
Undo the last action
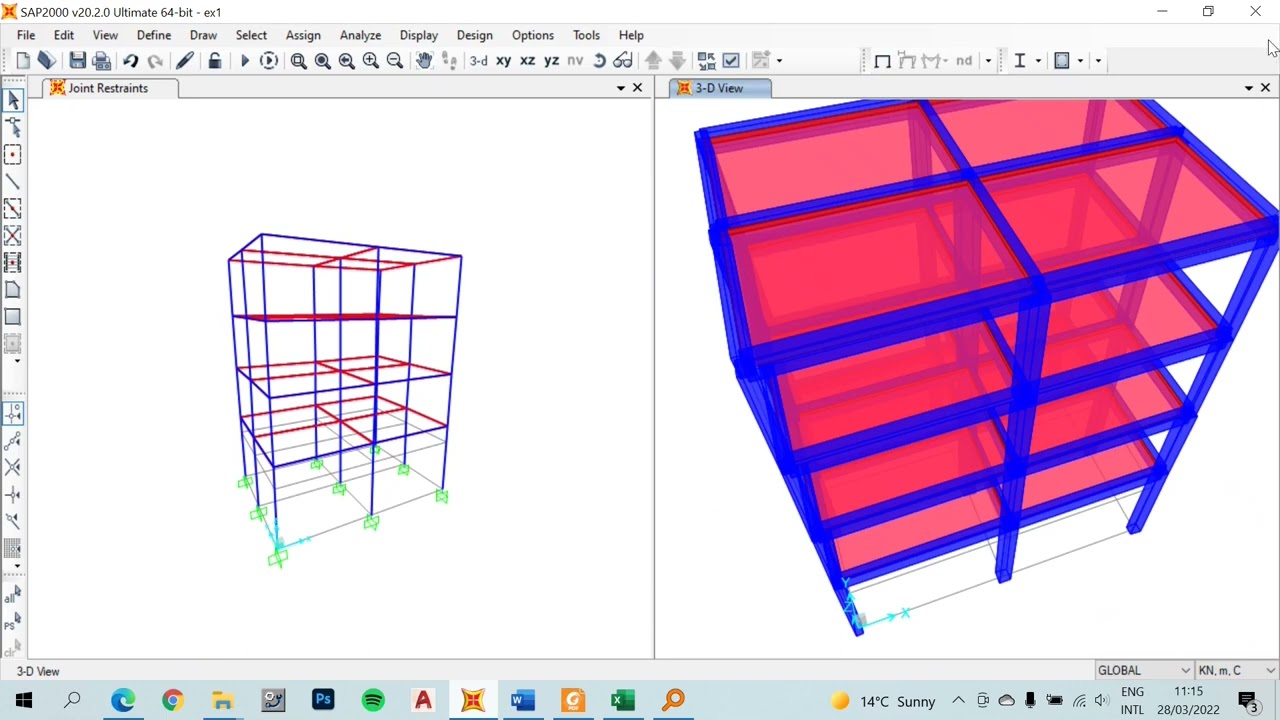click(130, 61)
